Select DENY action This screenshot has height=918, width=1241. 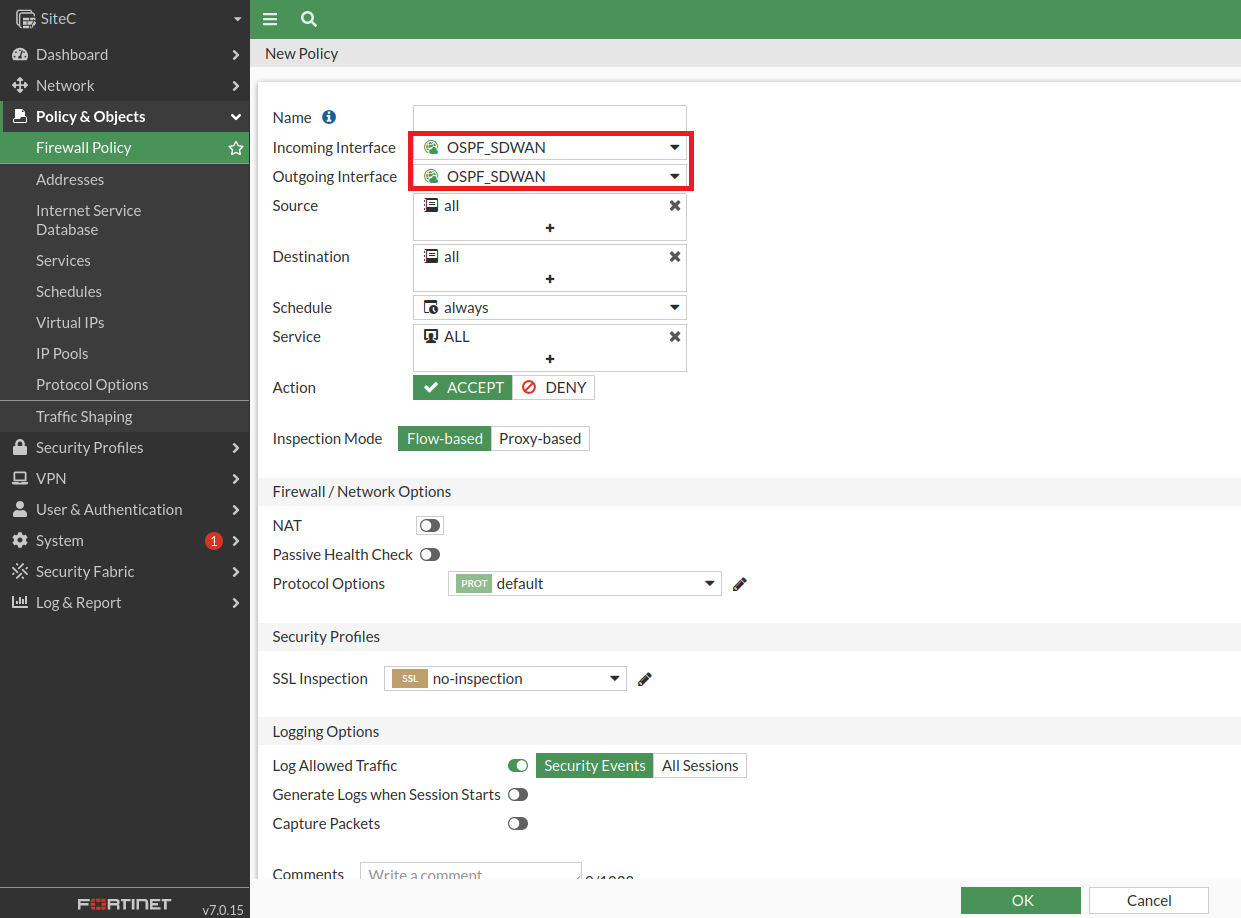pos(554,387)
